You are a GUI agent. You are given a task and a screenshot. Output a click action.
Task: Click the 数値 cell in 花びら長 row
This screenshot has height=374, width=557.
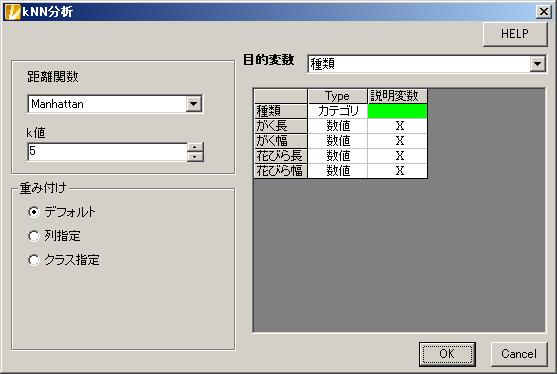click(x=337, y=156)
